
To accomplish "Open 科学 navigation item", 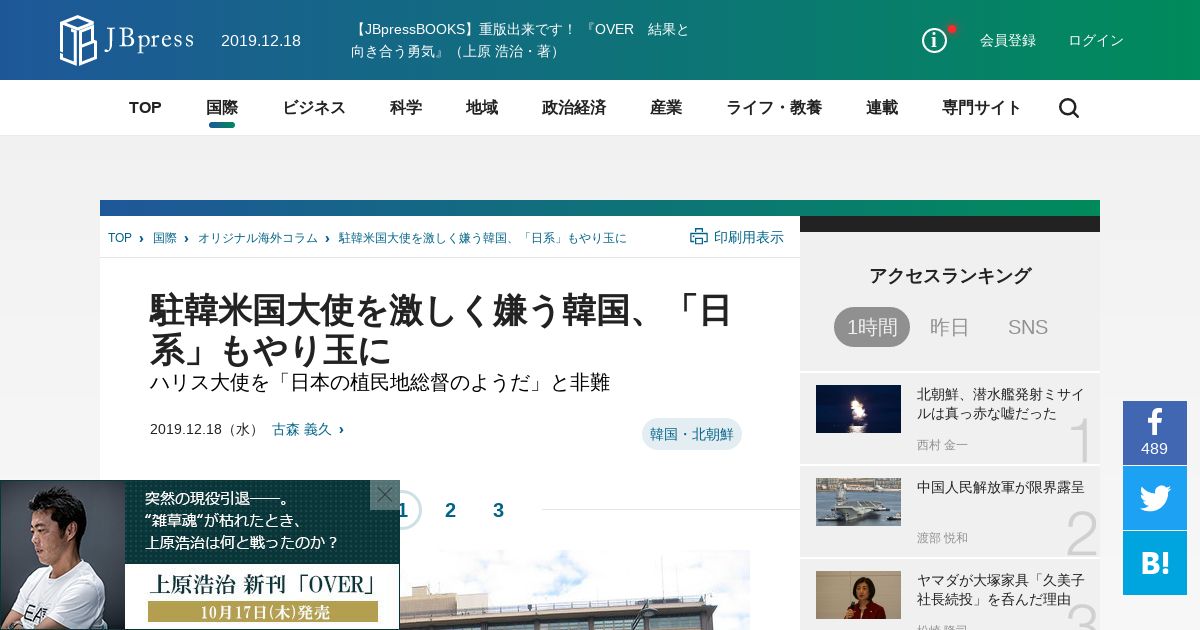I will 406,108.
